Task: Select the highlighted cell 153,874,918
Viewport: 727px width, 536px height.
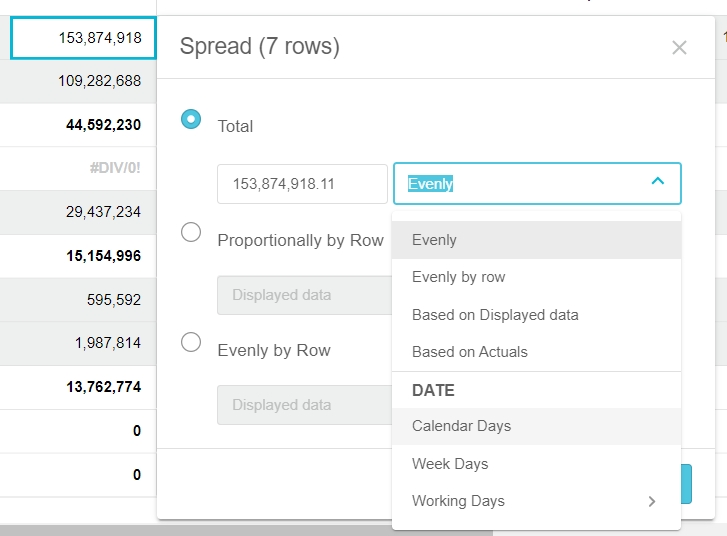Action: coord(84,38)
